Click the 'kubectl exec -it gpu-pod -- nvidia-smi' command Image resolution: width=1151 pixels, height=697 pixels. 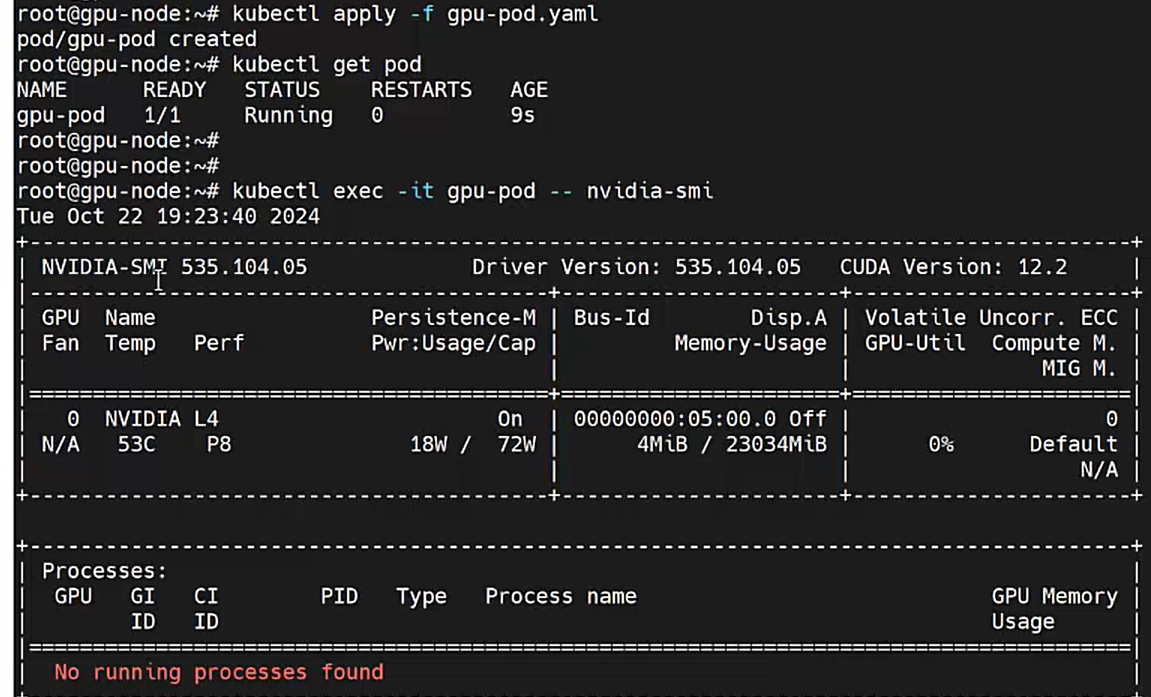click(473, 191)
